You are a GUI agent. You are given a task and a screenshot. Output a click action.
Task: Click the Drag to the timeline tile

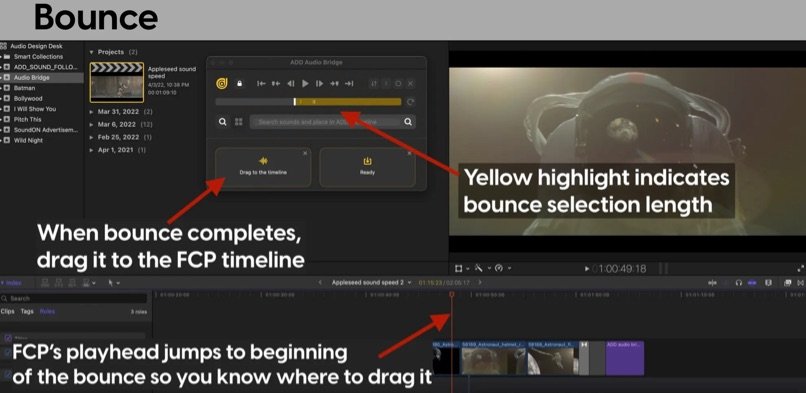click(x=263, y=167)
